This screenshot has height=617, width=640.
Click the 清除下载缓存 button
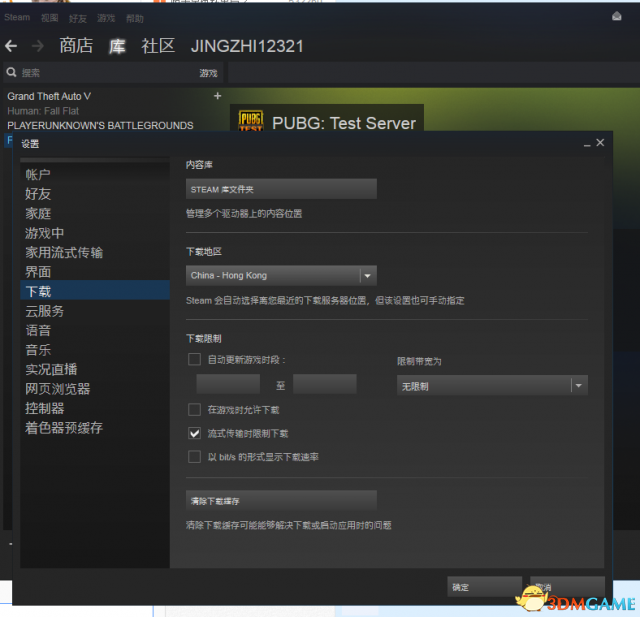click(281, 500)
